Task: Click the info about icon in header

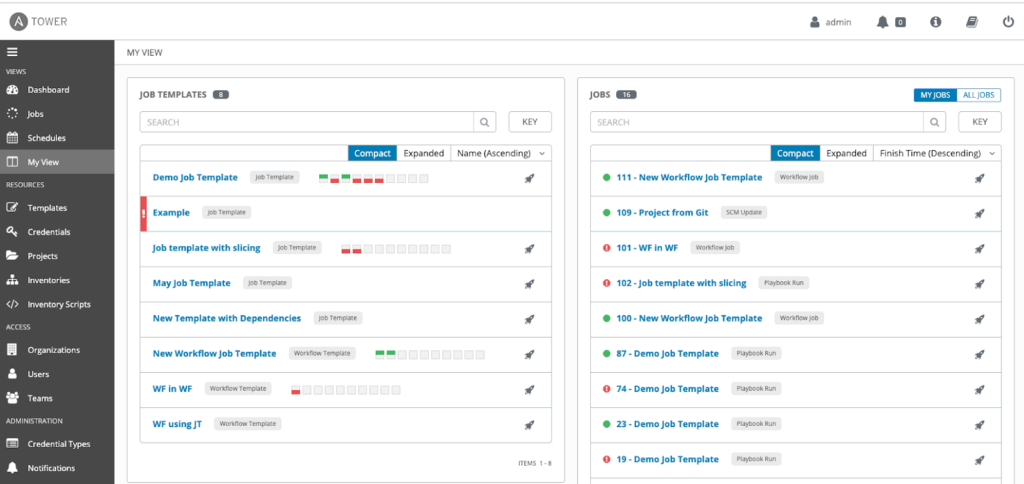Action: coord(935,21)
